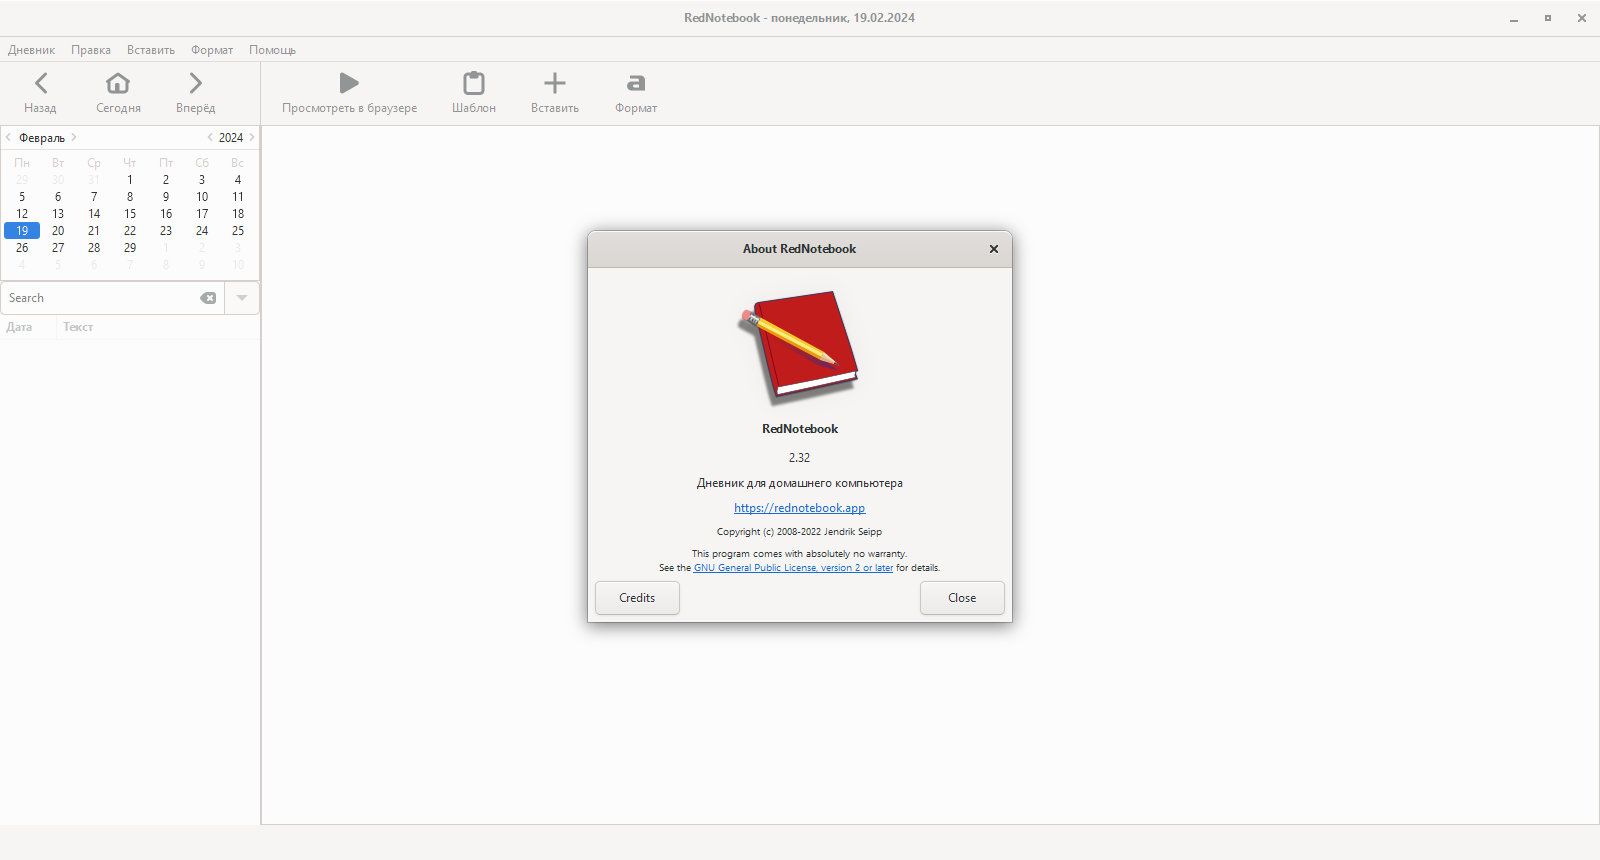
Task: Sort search results by Дата column
Action: tap(19, 327)
